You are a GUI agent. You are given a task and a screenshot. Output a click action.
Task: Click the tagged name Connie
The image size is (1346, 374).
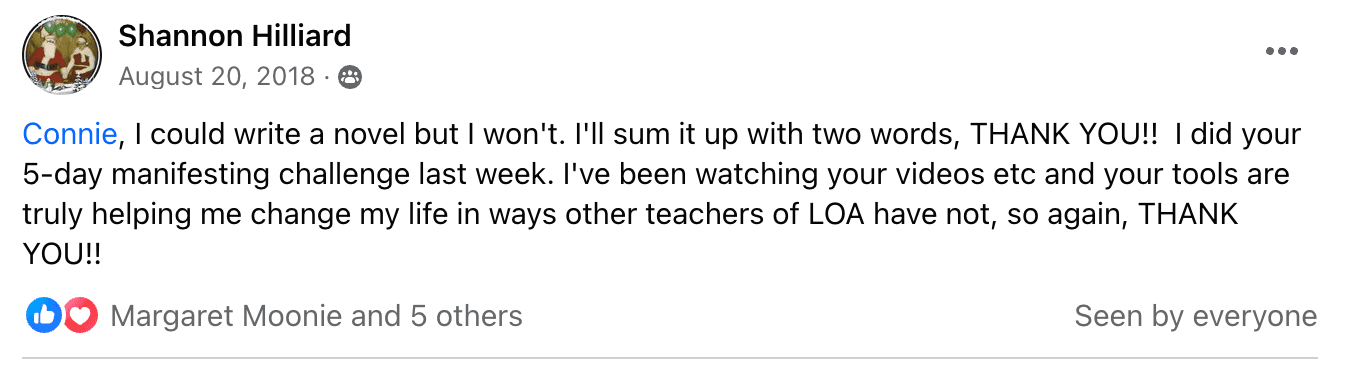70,134
